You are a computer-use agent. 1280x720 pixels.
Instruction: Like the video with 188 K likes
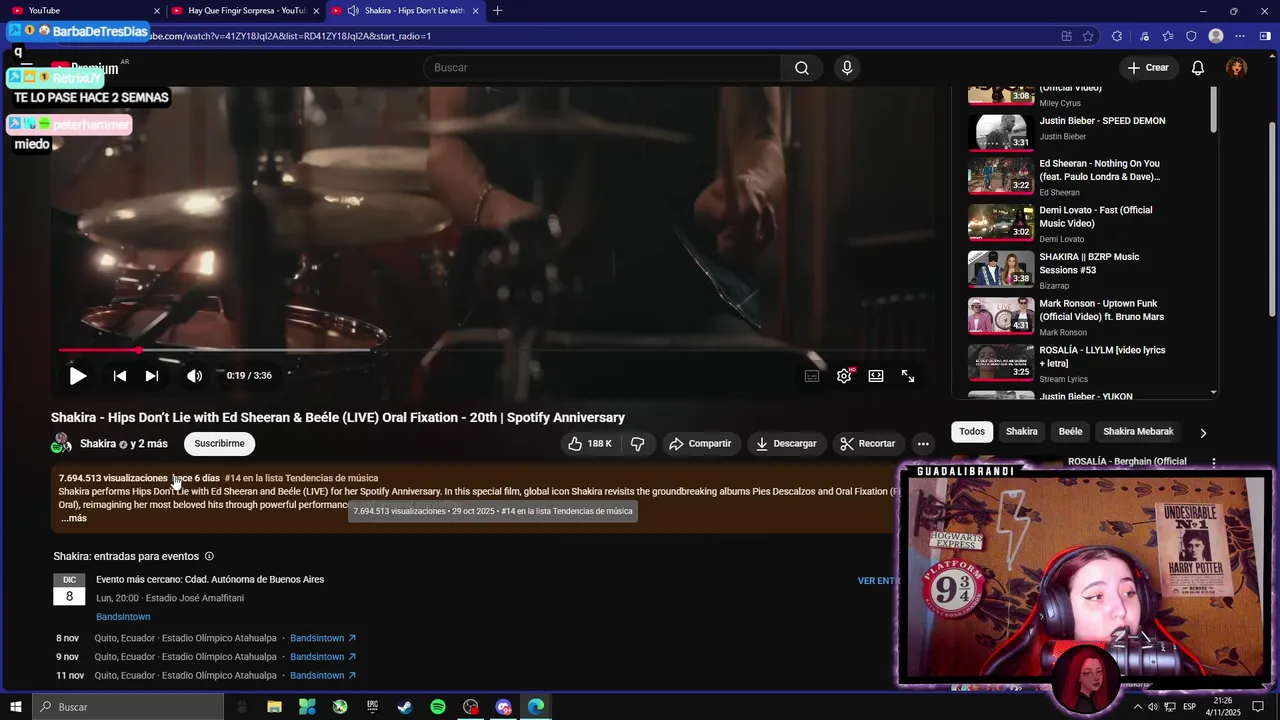click(590, 444)
